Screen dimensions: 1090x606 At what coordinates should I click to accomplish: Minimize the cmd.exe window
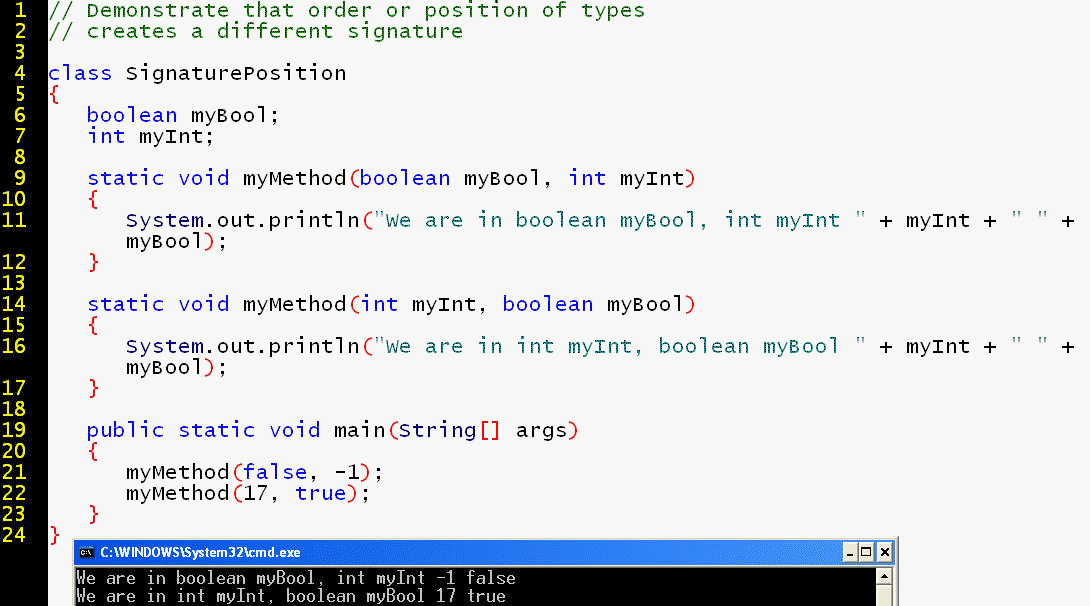849,552
